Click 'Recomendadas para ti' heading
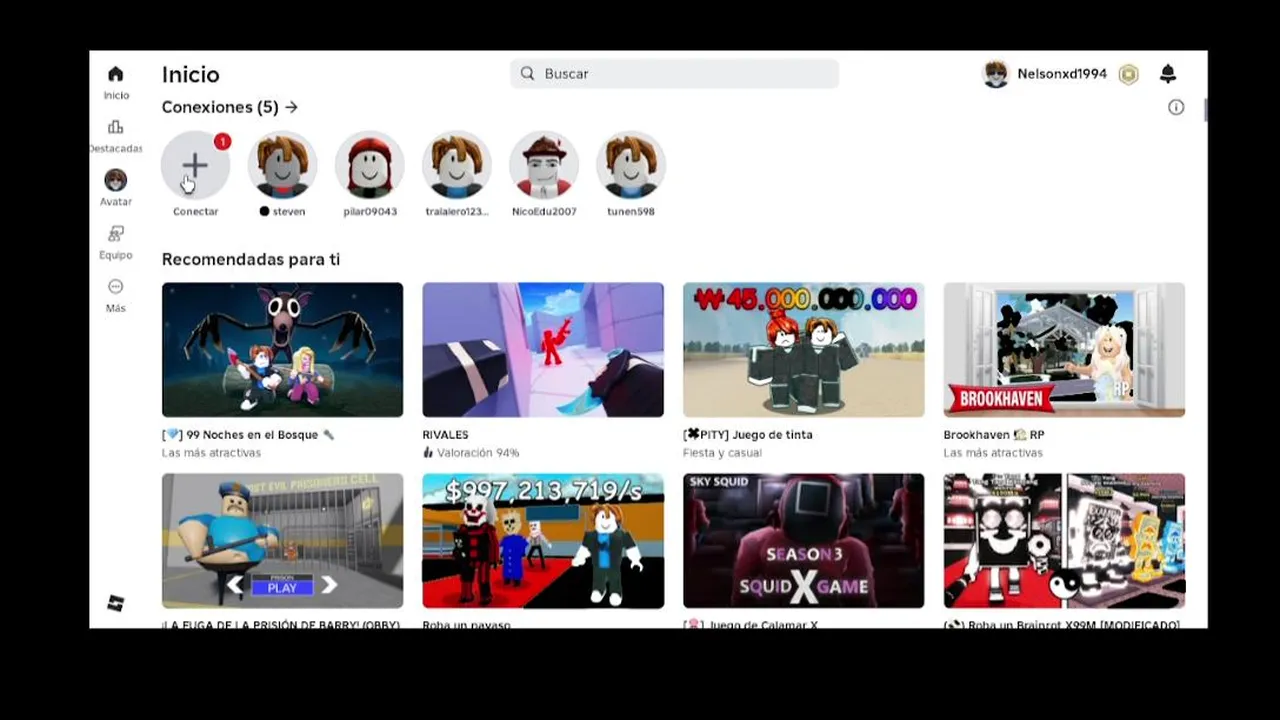This screenshot has width=1280, height=720. (x=251, y=259)
